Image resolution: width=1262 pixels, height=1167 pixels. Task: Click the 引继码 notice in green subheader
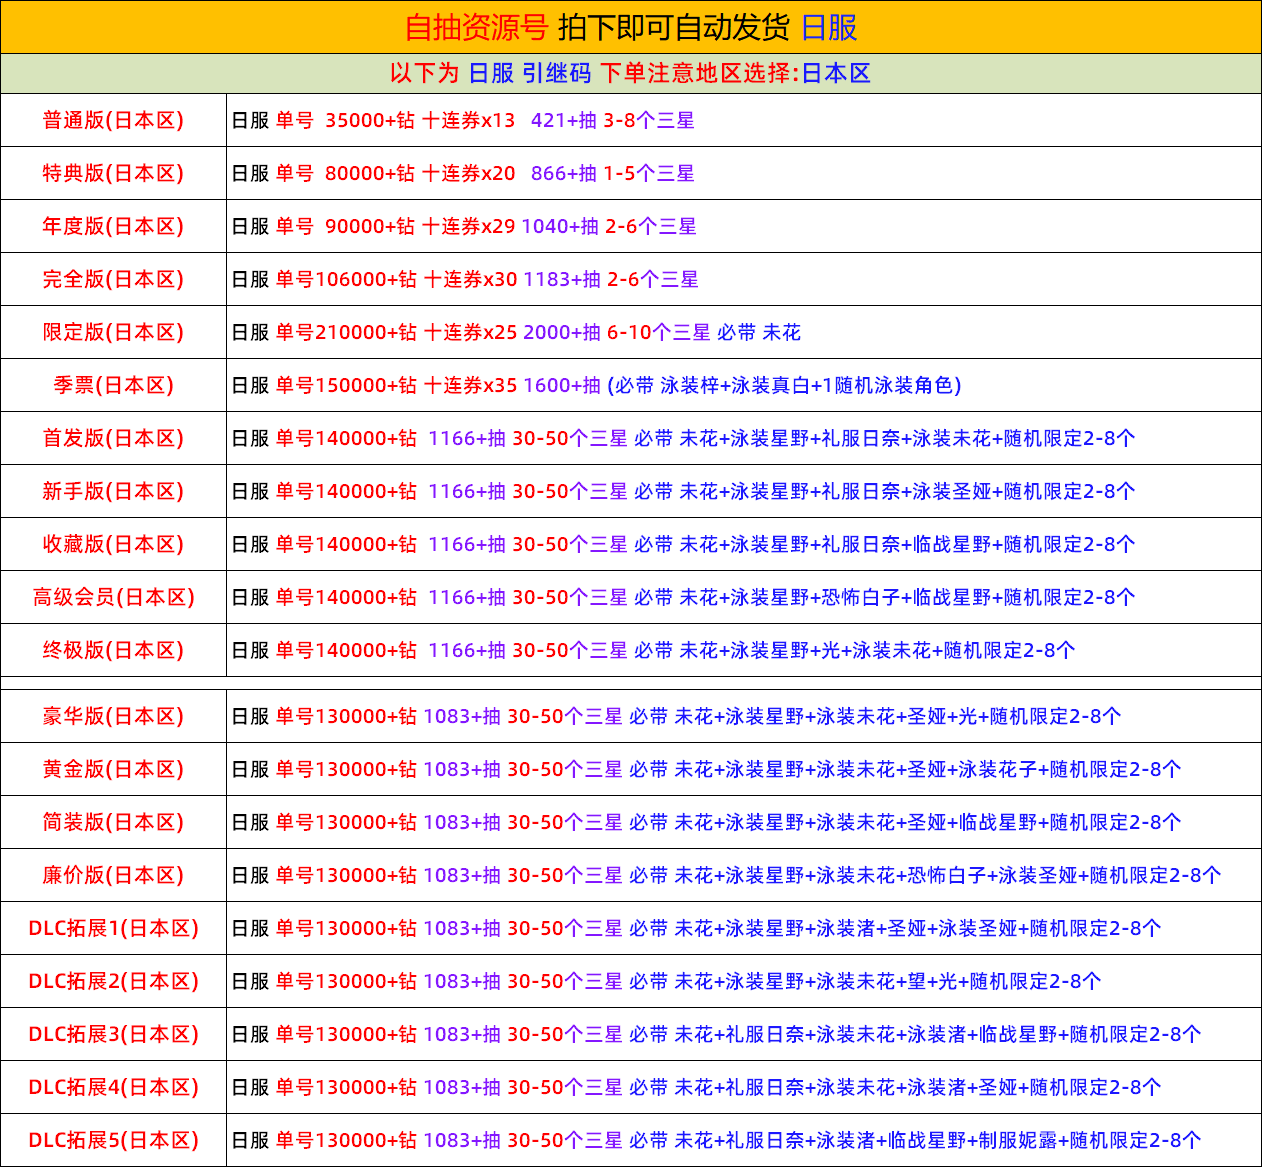(556, 73)
